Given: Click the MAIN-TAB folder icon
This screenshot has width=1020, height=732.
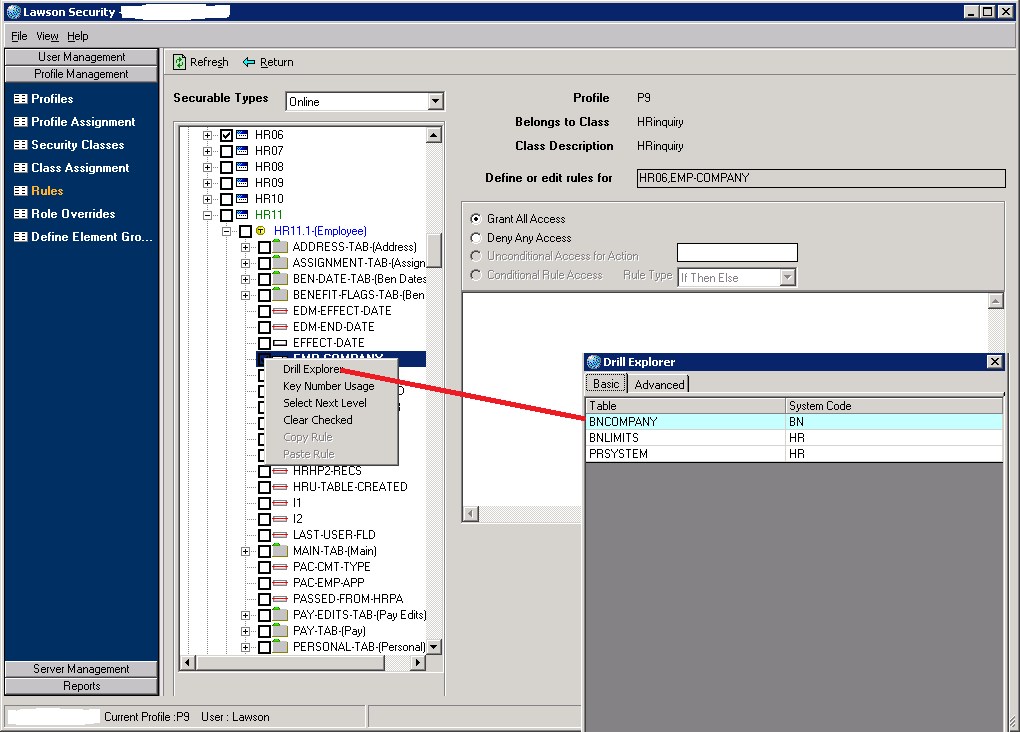Looking at the screenshot, I should coord(280,550).
